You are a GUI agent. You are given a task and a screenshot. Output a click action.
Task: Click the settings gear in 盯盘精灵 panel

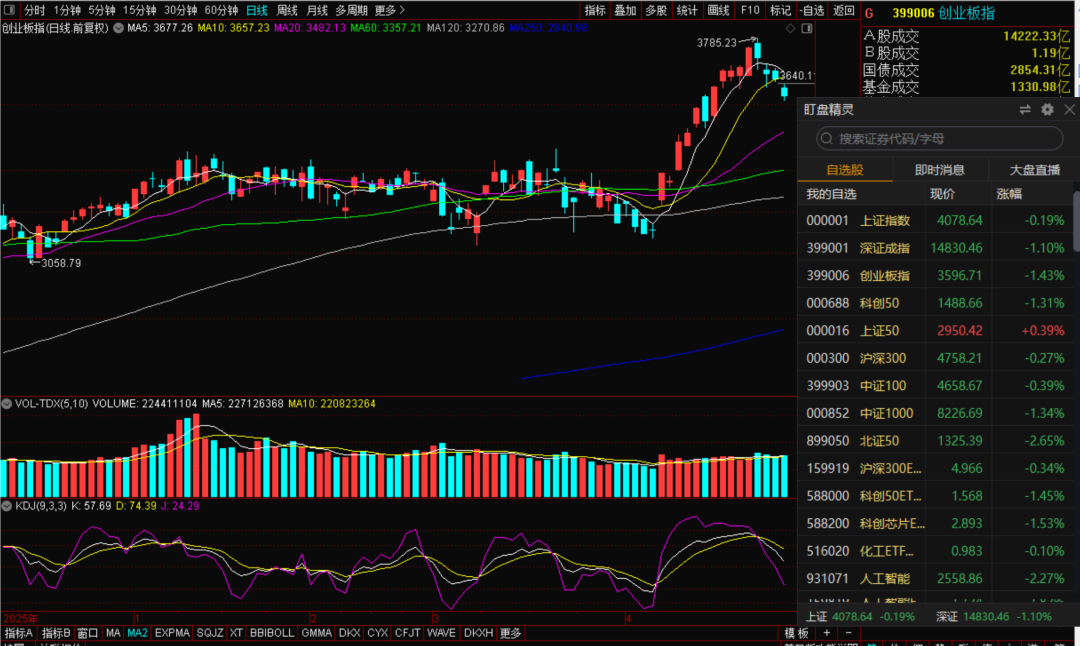click(x=1047, y=110)
